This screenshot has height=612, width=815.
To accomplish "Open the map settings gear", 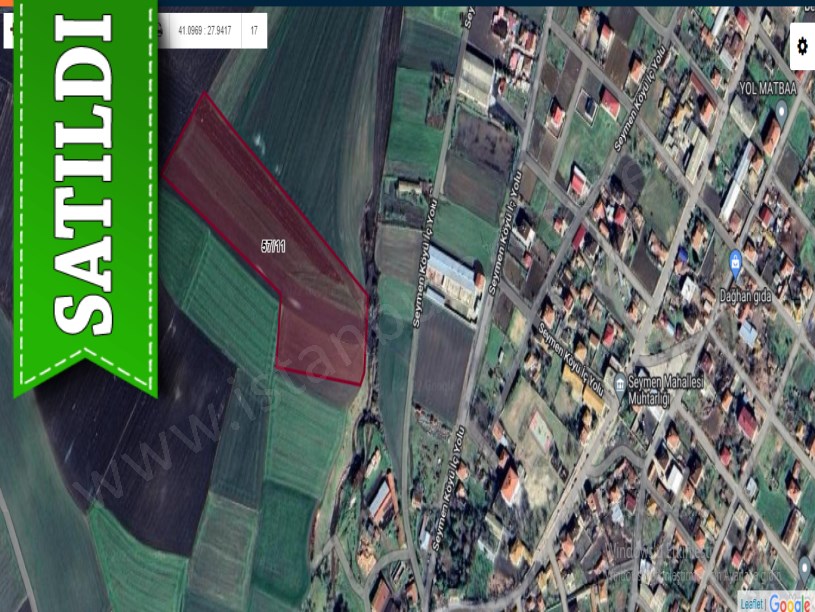I will tap(801, 45).
